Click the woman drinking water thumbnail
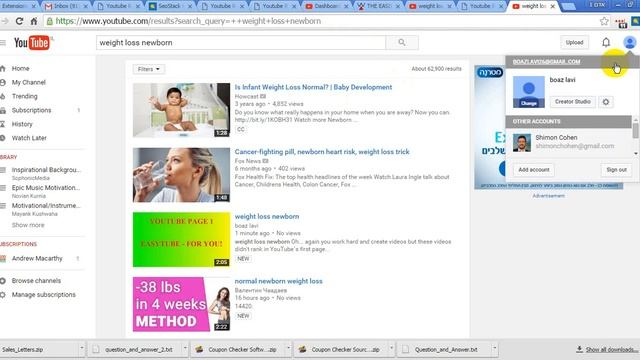Screen dimensions: 640x360 coord(181,175)
